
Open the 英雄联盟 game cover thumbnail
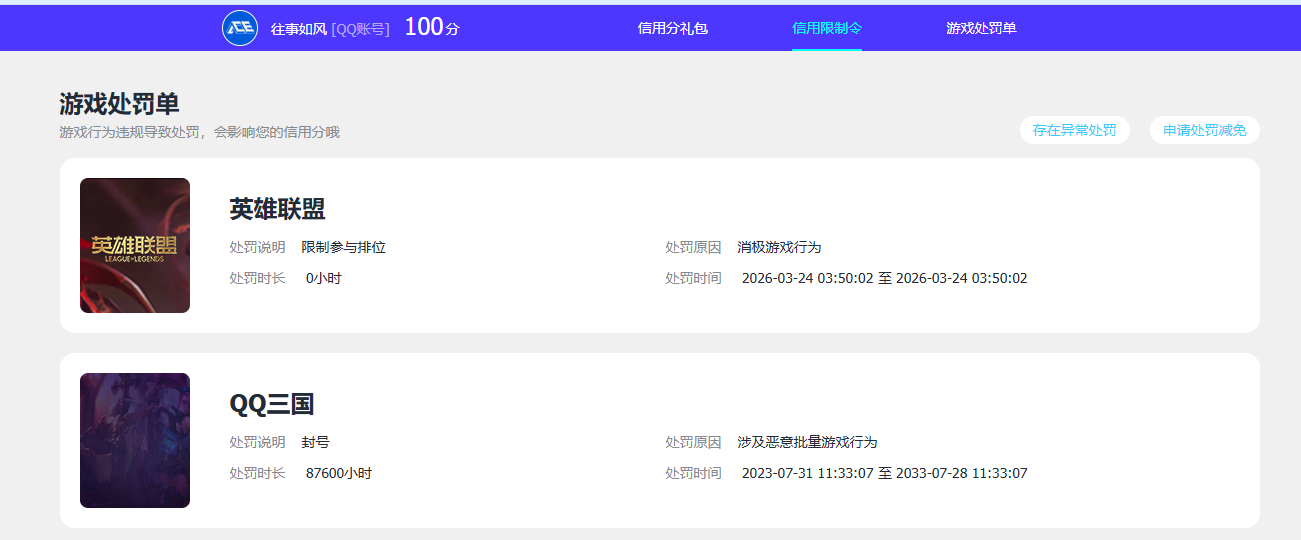click(x=135, y=245)
